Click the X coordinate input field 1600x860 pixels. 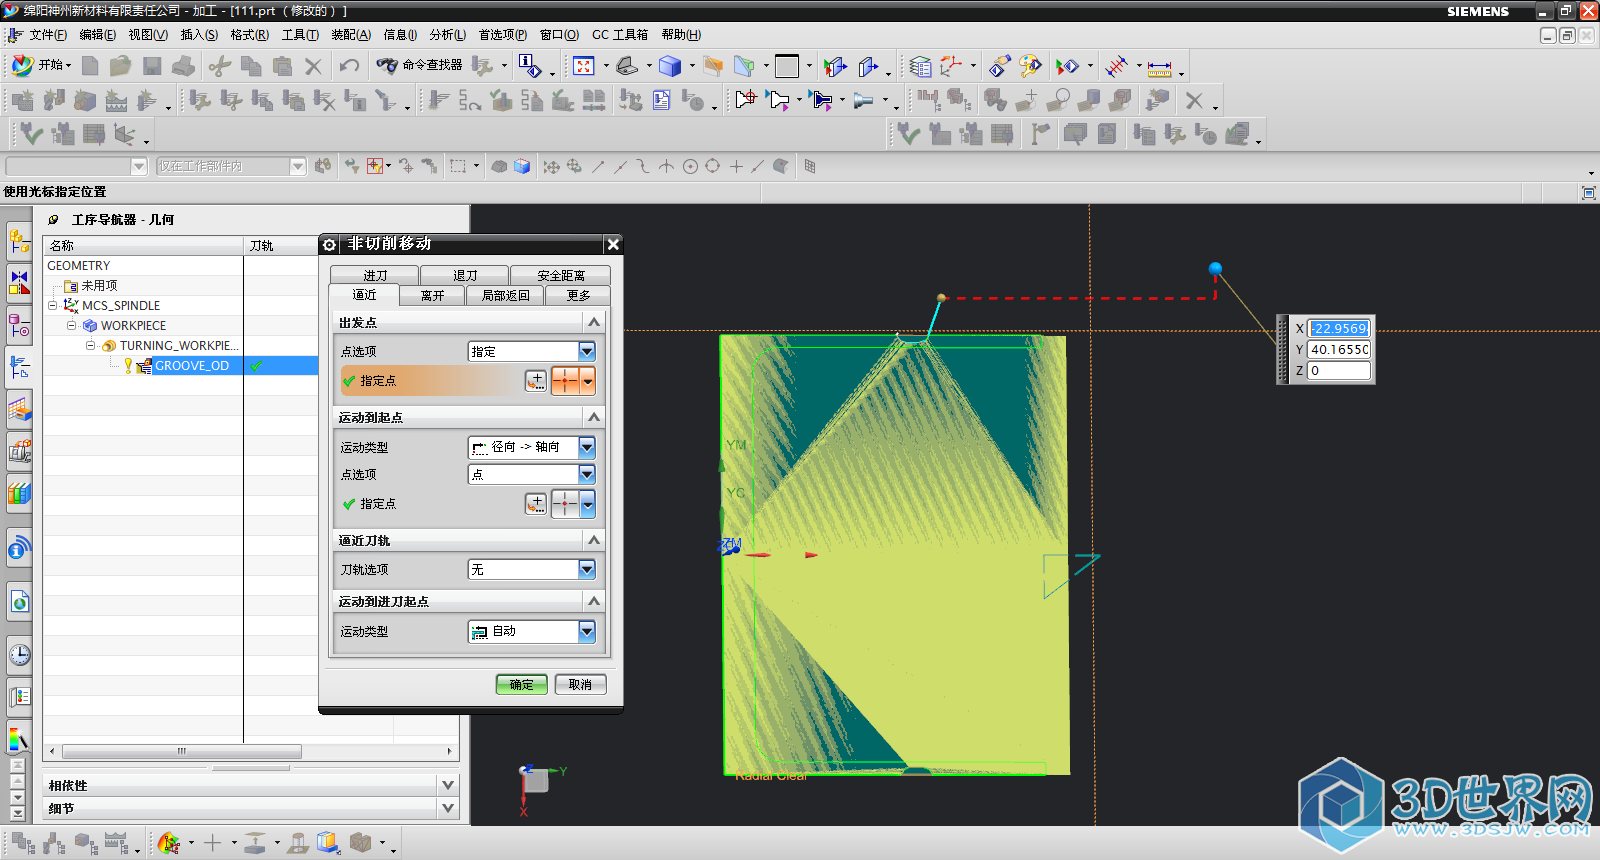pyautogui.click(x=1338, y=328)
